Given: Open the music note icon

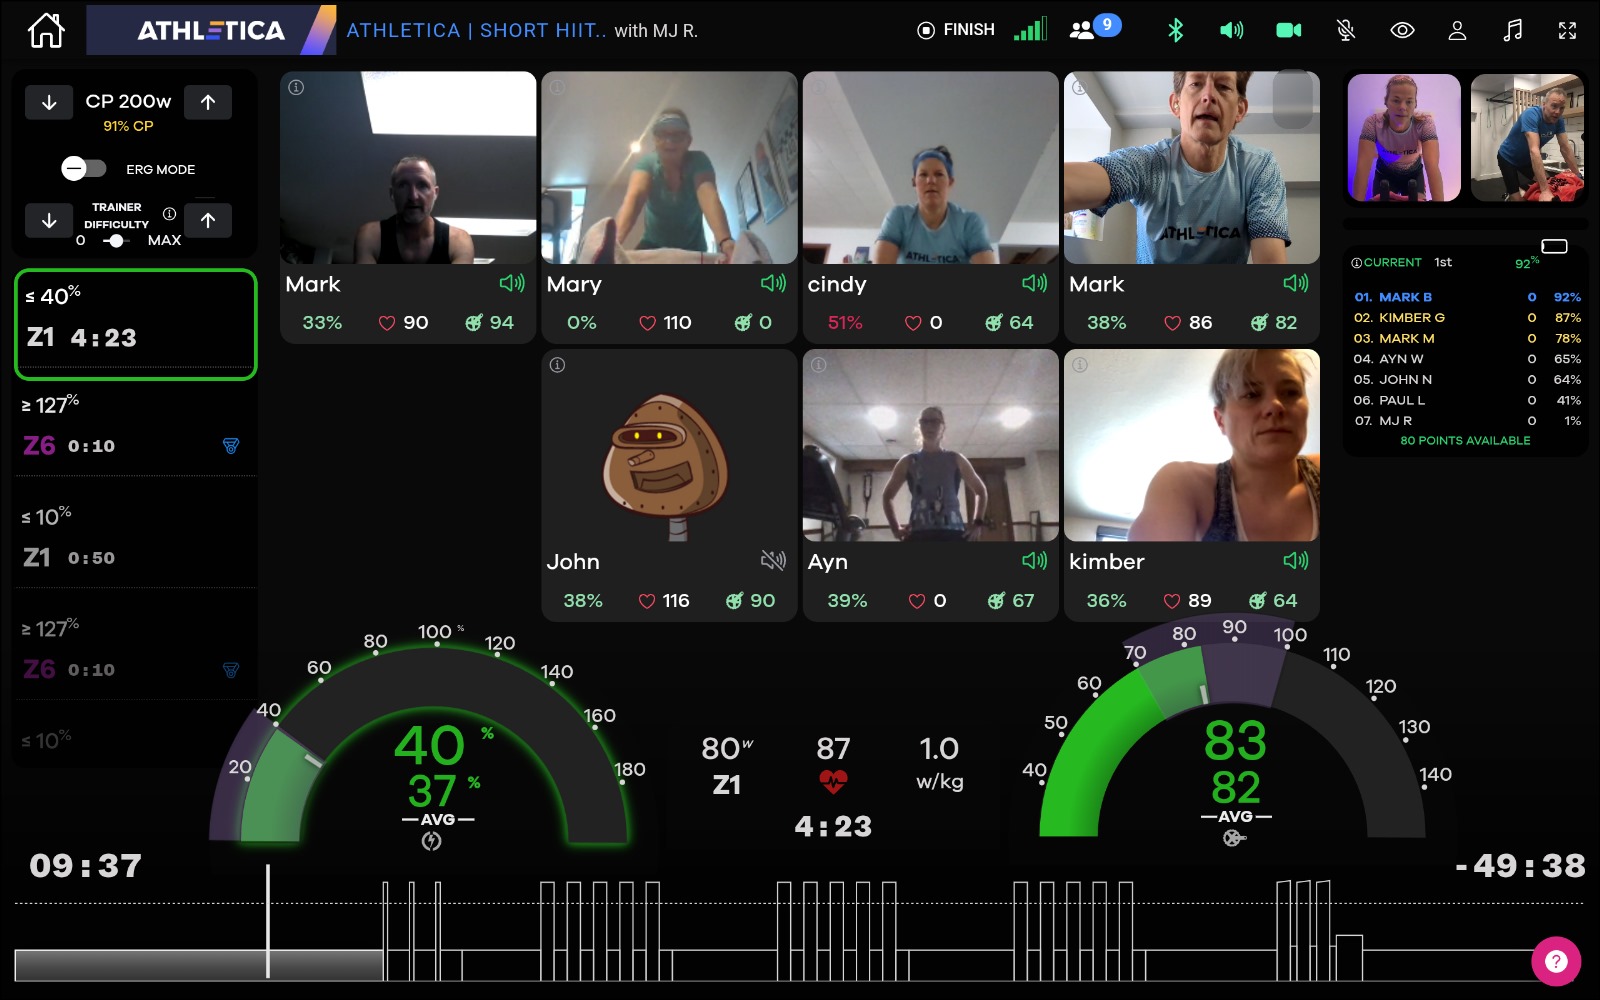Looking at the screenshot, I should [1512, 30].
